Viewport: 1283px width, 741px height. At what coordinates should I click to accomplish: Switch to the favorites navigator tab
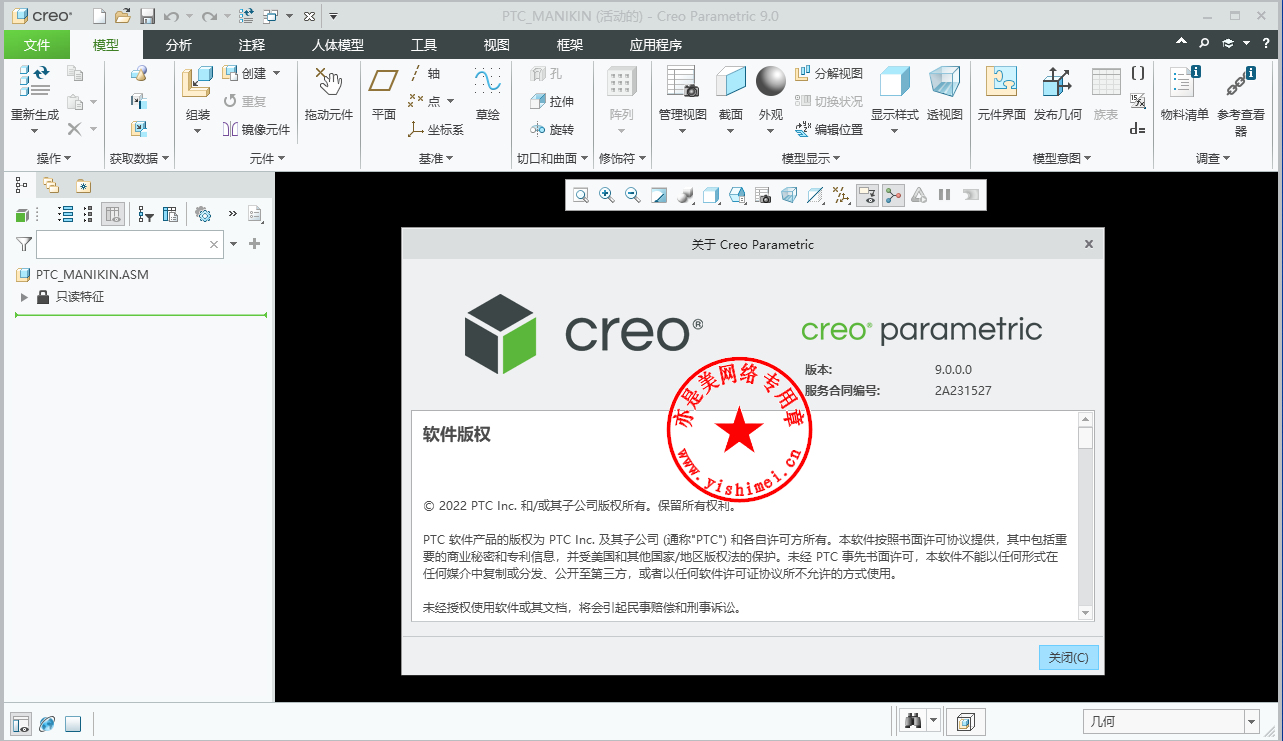83,185
